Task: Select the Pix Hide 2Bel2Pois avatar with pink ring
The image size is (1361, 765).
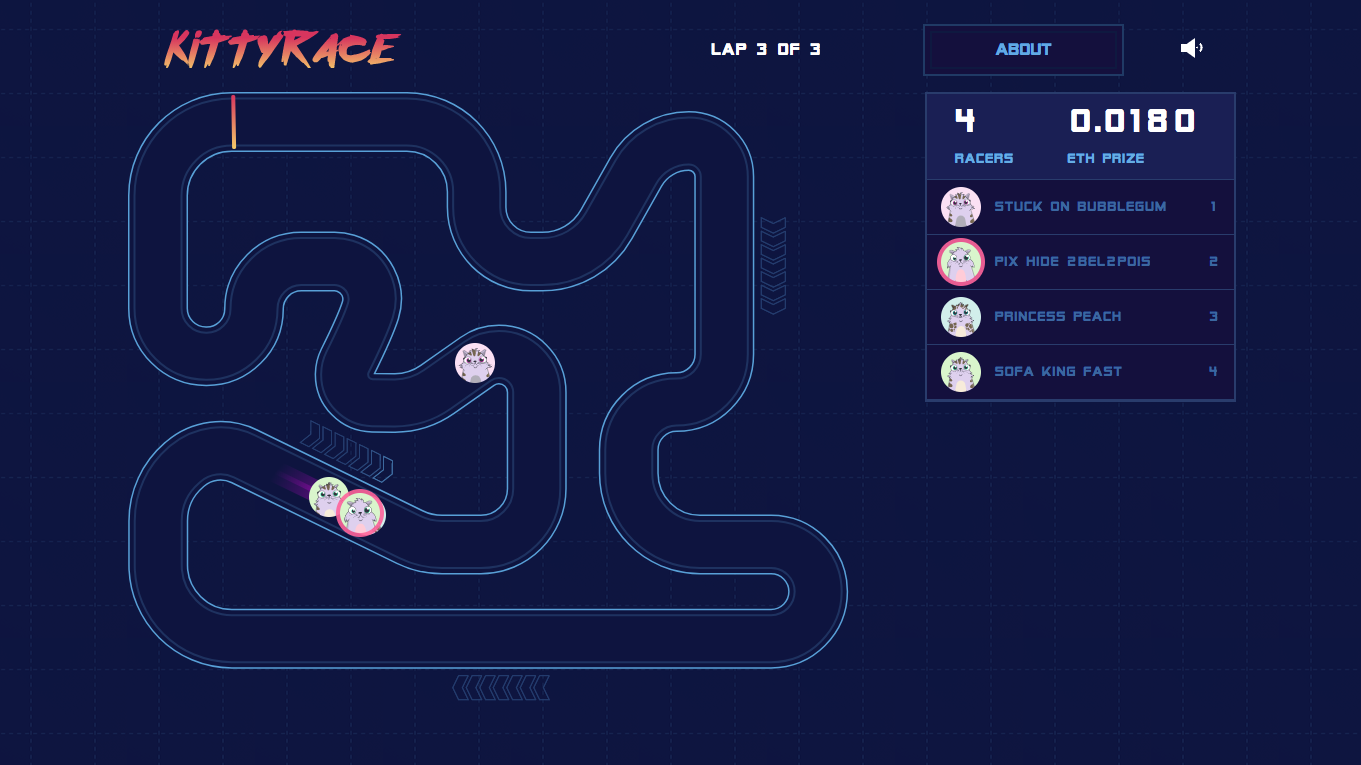Action: point(961,262)
